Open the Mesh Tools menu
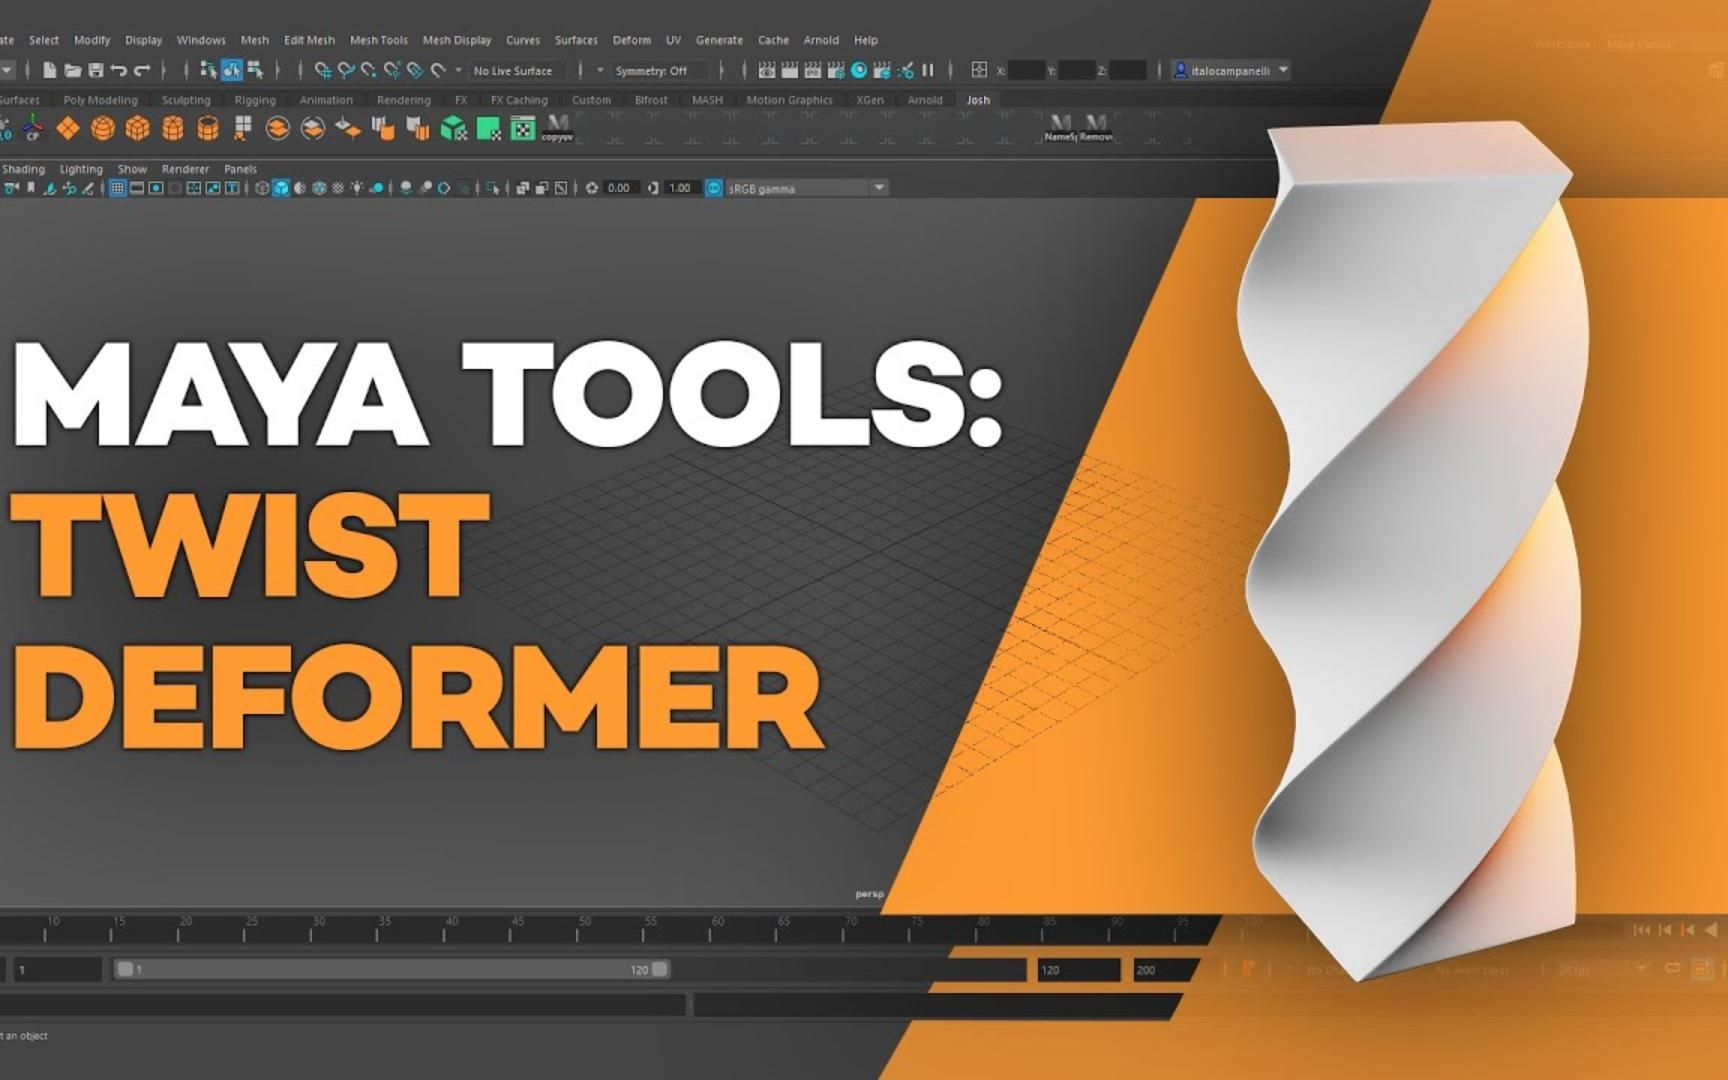1728x1080 pixels. click(x=379, y=40)
